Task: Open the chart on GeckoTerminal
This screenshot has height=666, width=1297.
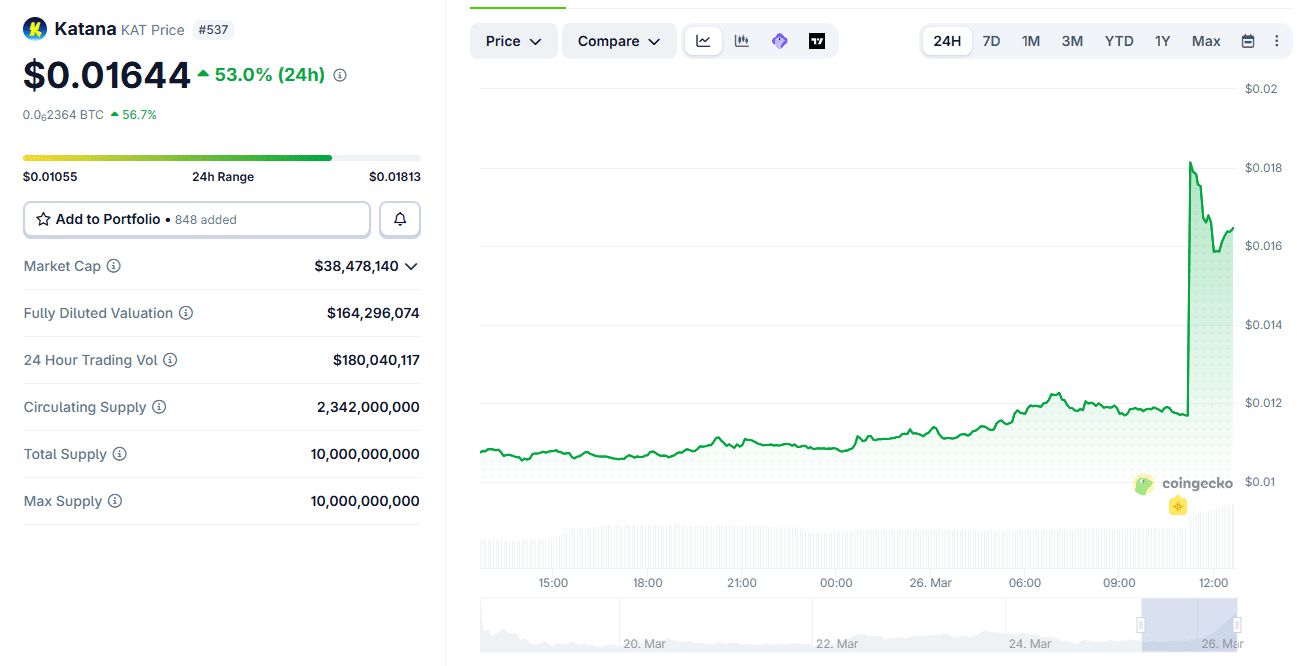Action: tap(779, 41)
